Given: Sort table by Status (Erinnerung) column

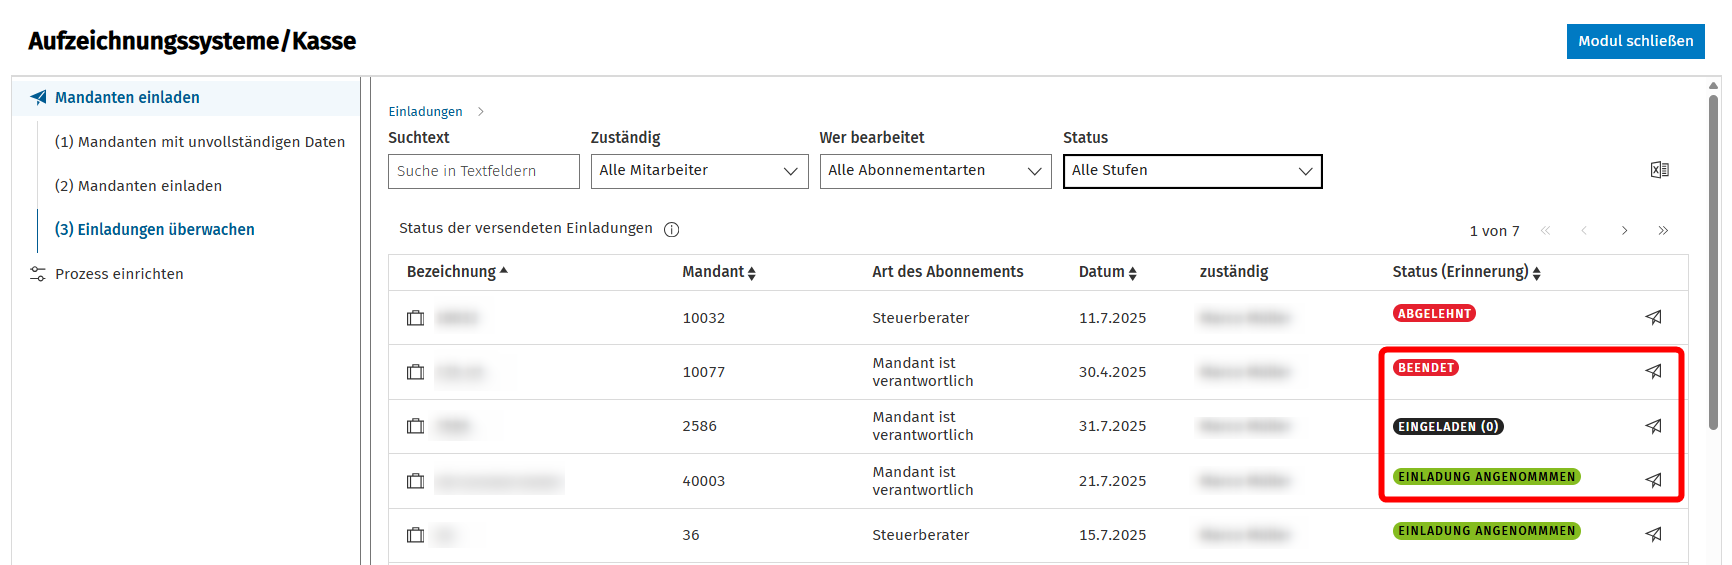Looking at the screenshot, I should tap(1466, 272).
